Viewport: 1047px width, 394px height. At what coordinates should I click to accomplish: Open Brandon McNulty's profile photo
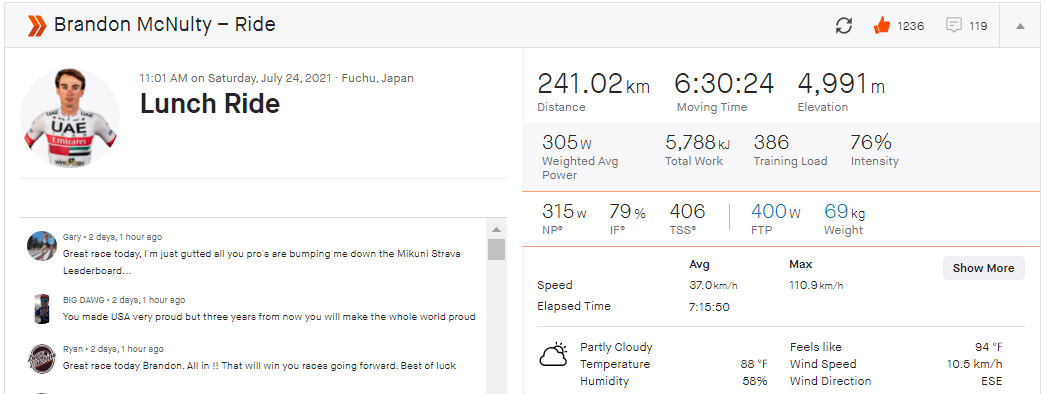(x=70, y=117)
